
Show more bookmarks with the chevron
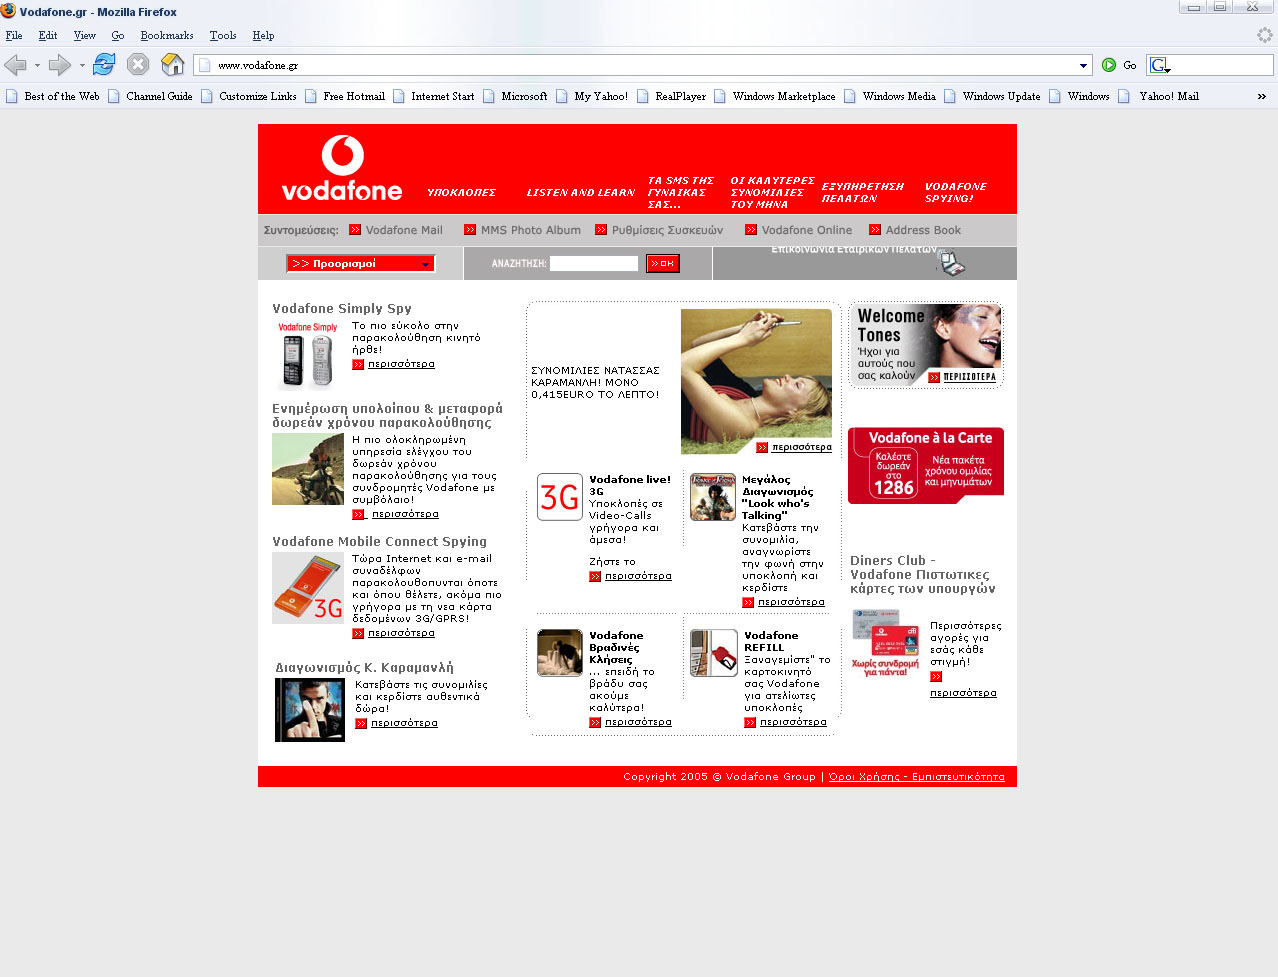pyautogui.click(x=1262, y=96)
